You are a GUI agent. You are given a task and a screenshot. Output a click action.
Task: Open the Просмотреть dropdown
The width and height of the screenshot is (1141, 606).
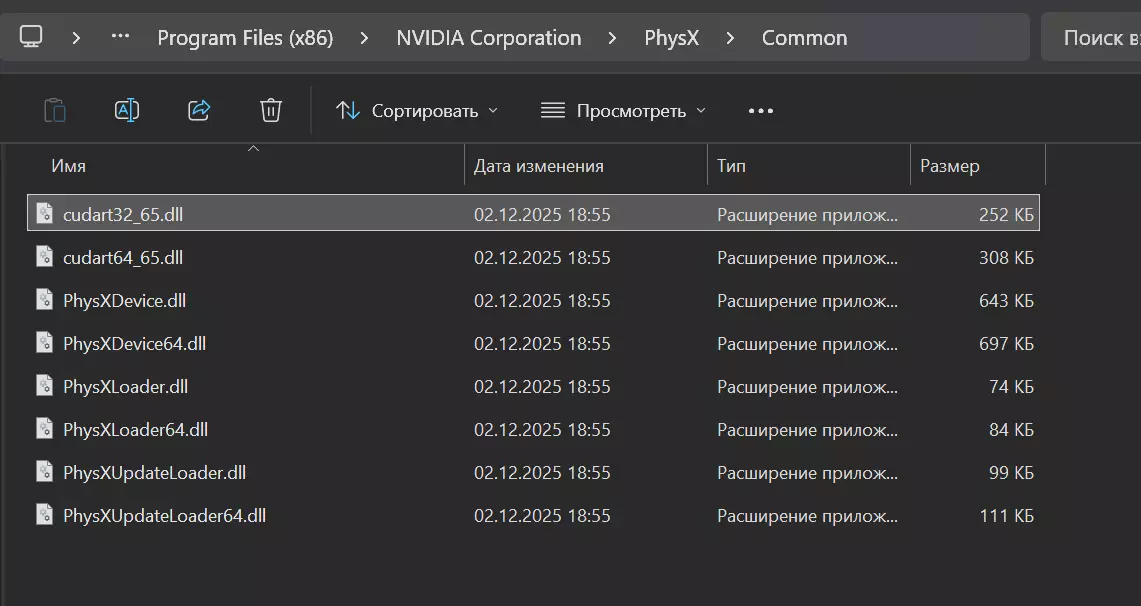tap(623, 111)
